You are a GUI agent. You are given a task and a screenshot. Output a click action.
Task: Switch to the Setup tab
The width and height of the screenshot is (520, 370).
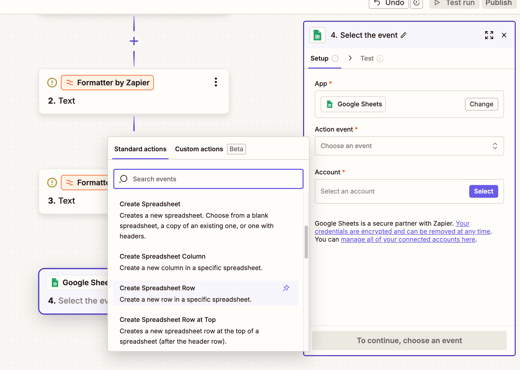coord(324,59)
